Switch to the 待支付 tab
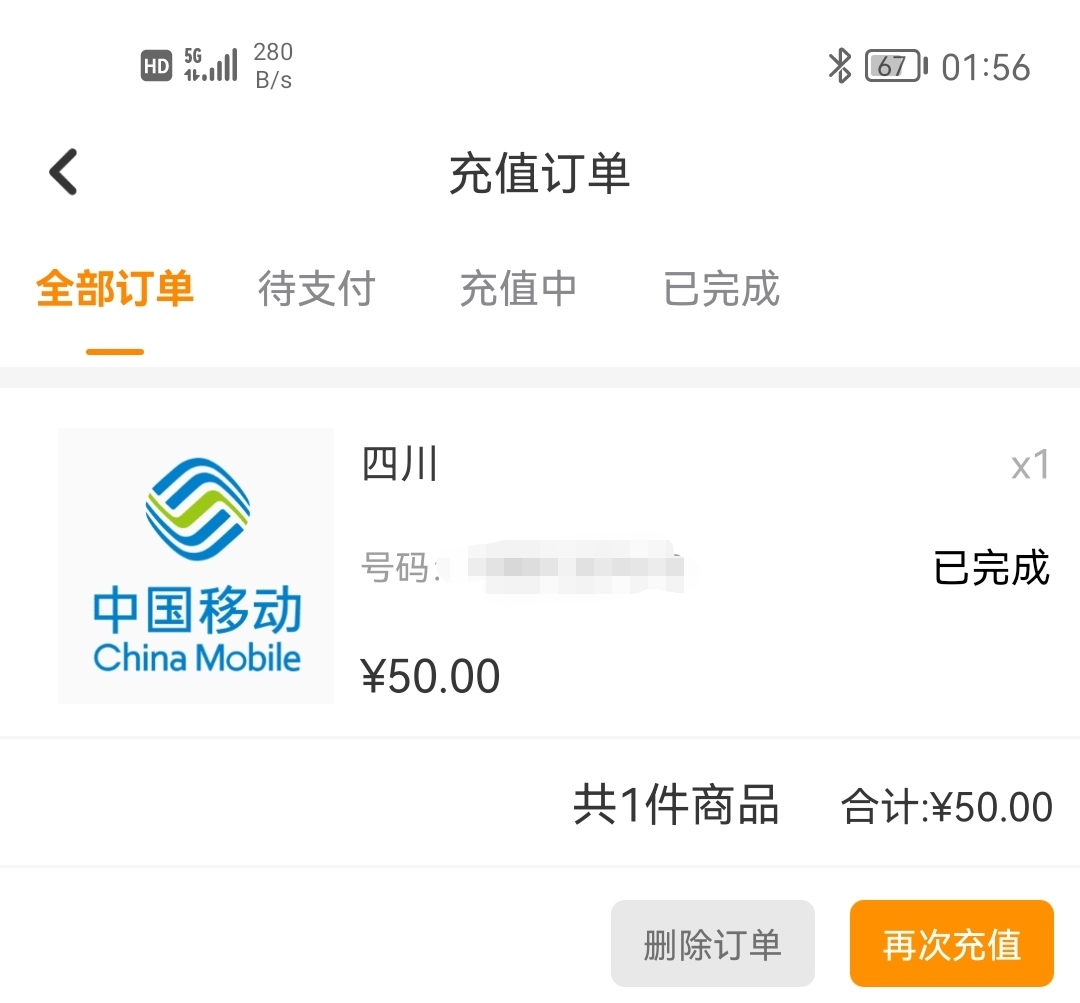This screenshot has width=1080, height=1003. click(317, 289)
